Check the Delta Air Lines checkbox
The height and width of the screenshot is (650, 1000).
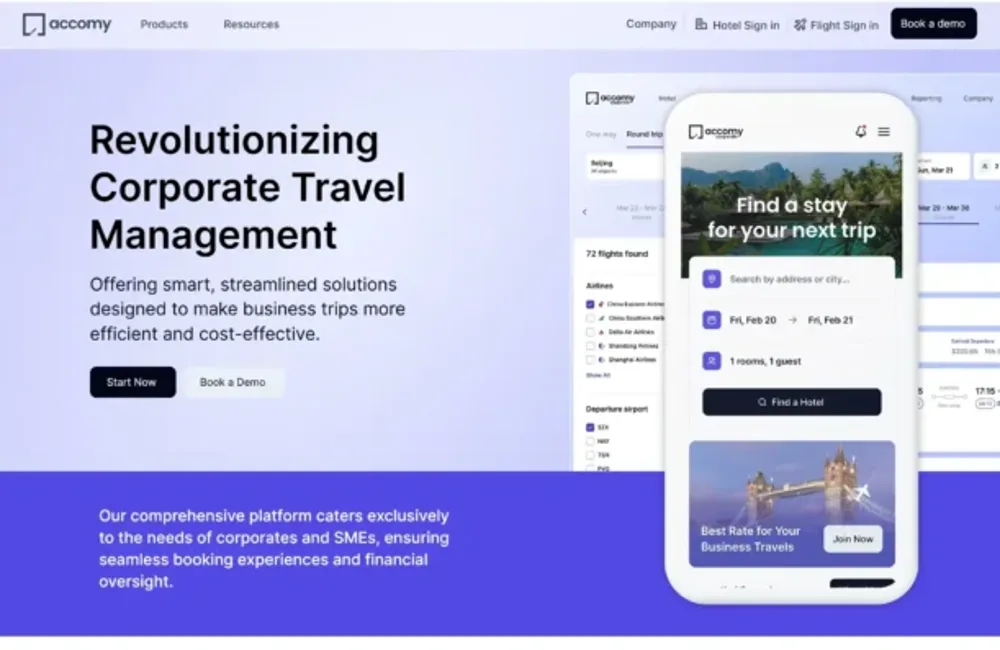point(590,332)
